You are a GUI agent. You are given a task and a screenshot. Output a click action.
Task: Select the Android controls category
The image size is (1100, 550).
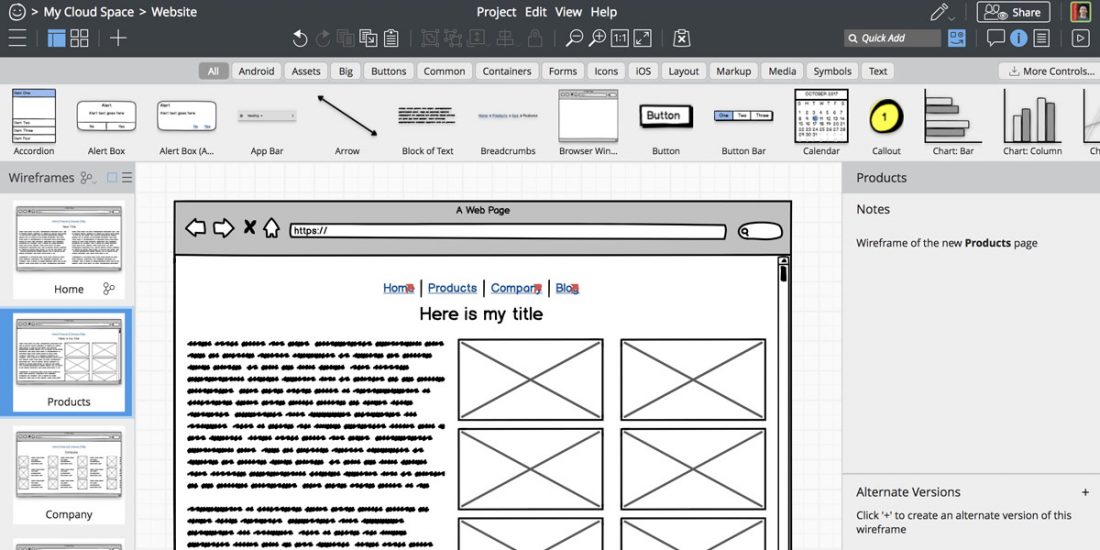pos(256,71)
